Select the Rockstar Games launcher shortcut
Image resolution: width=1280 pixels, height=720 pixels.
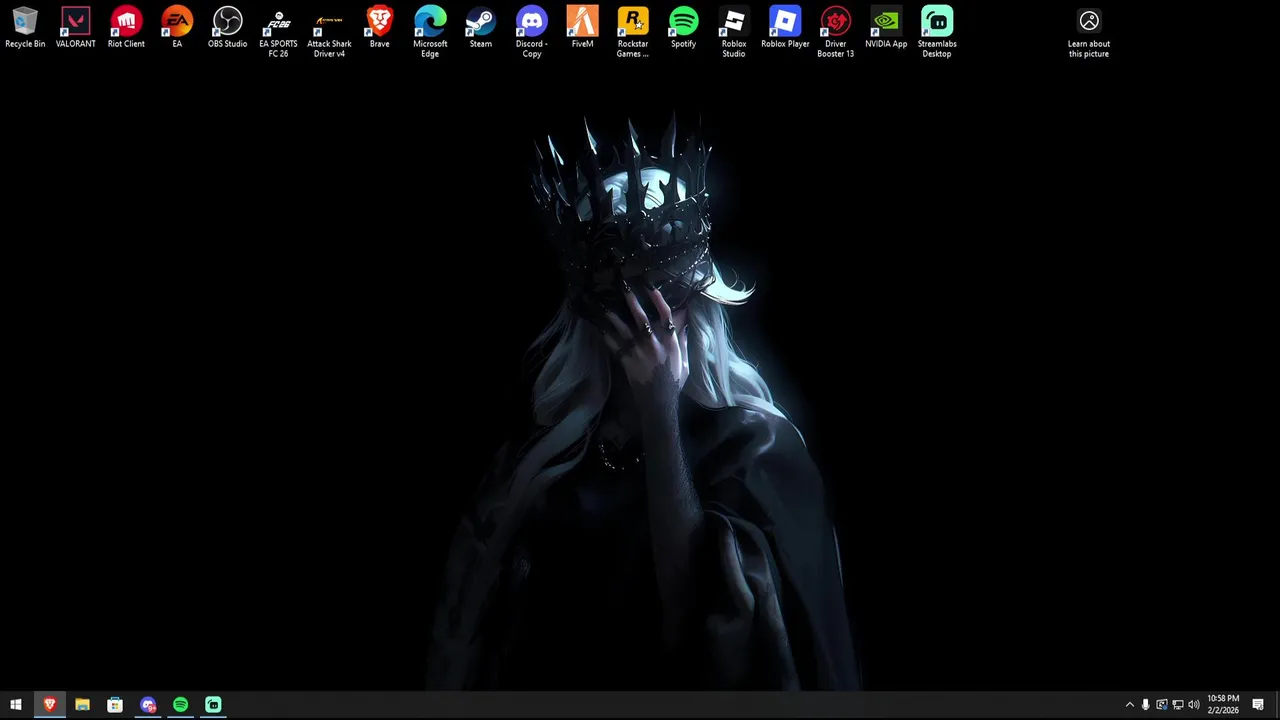point(633,32)
